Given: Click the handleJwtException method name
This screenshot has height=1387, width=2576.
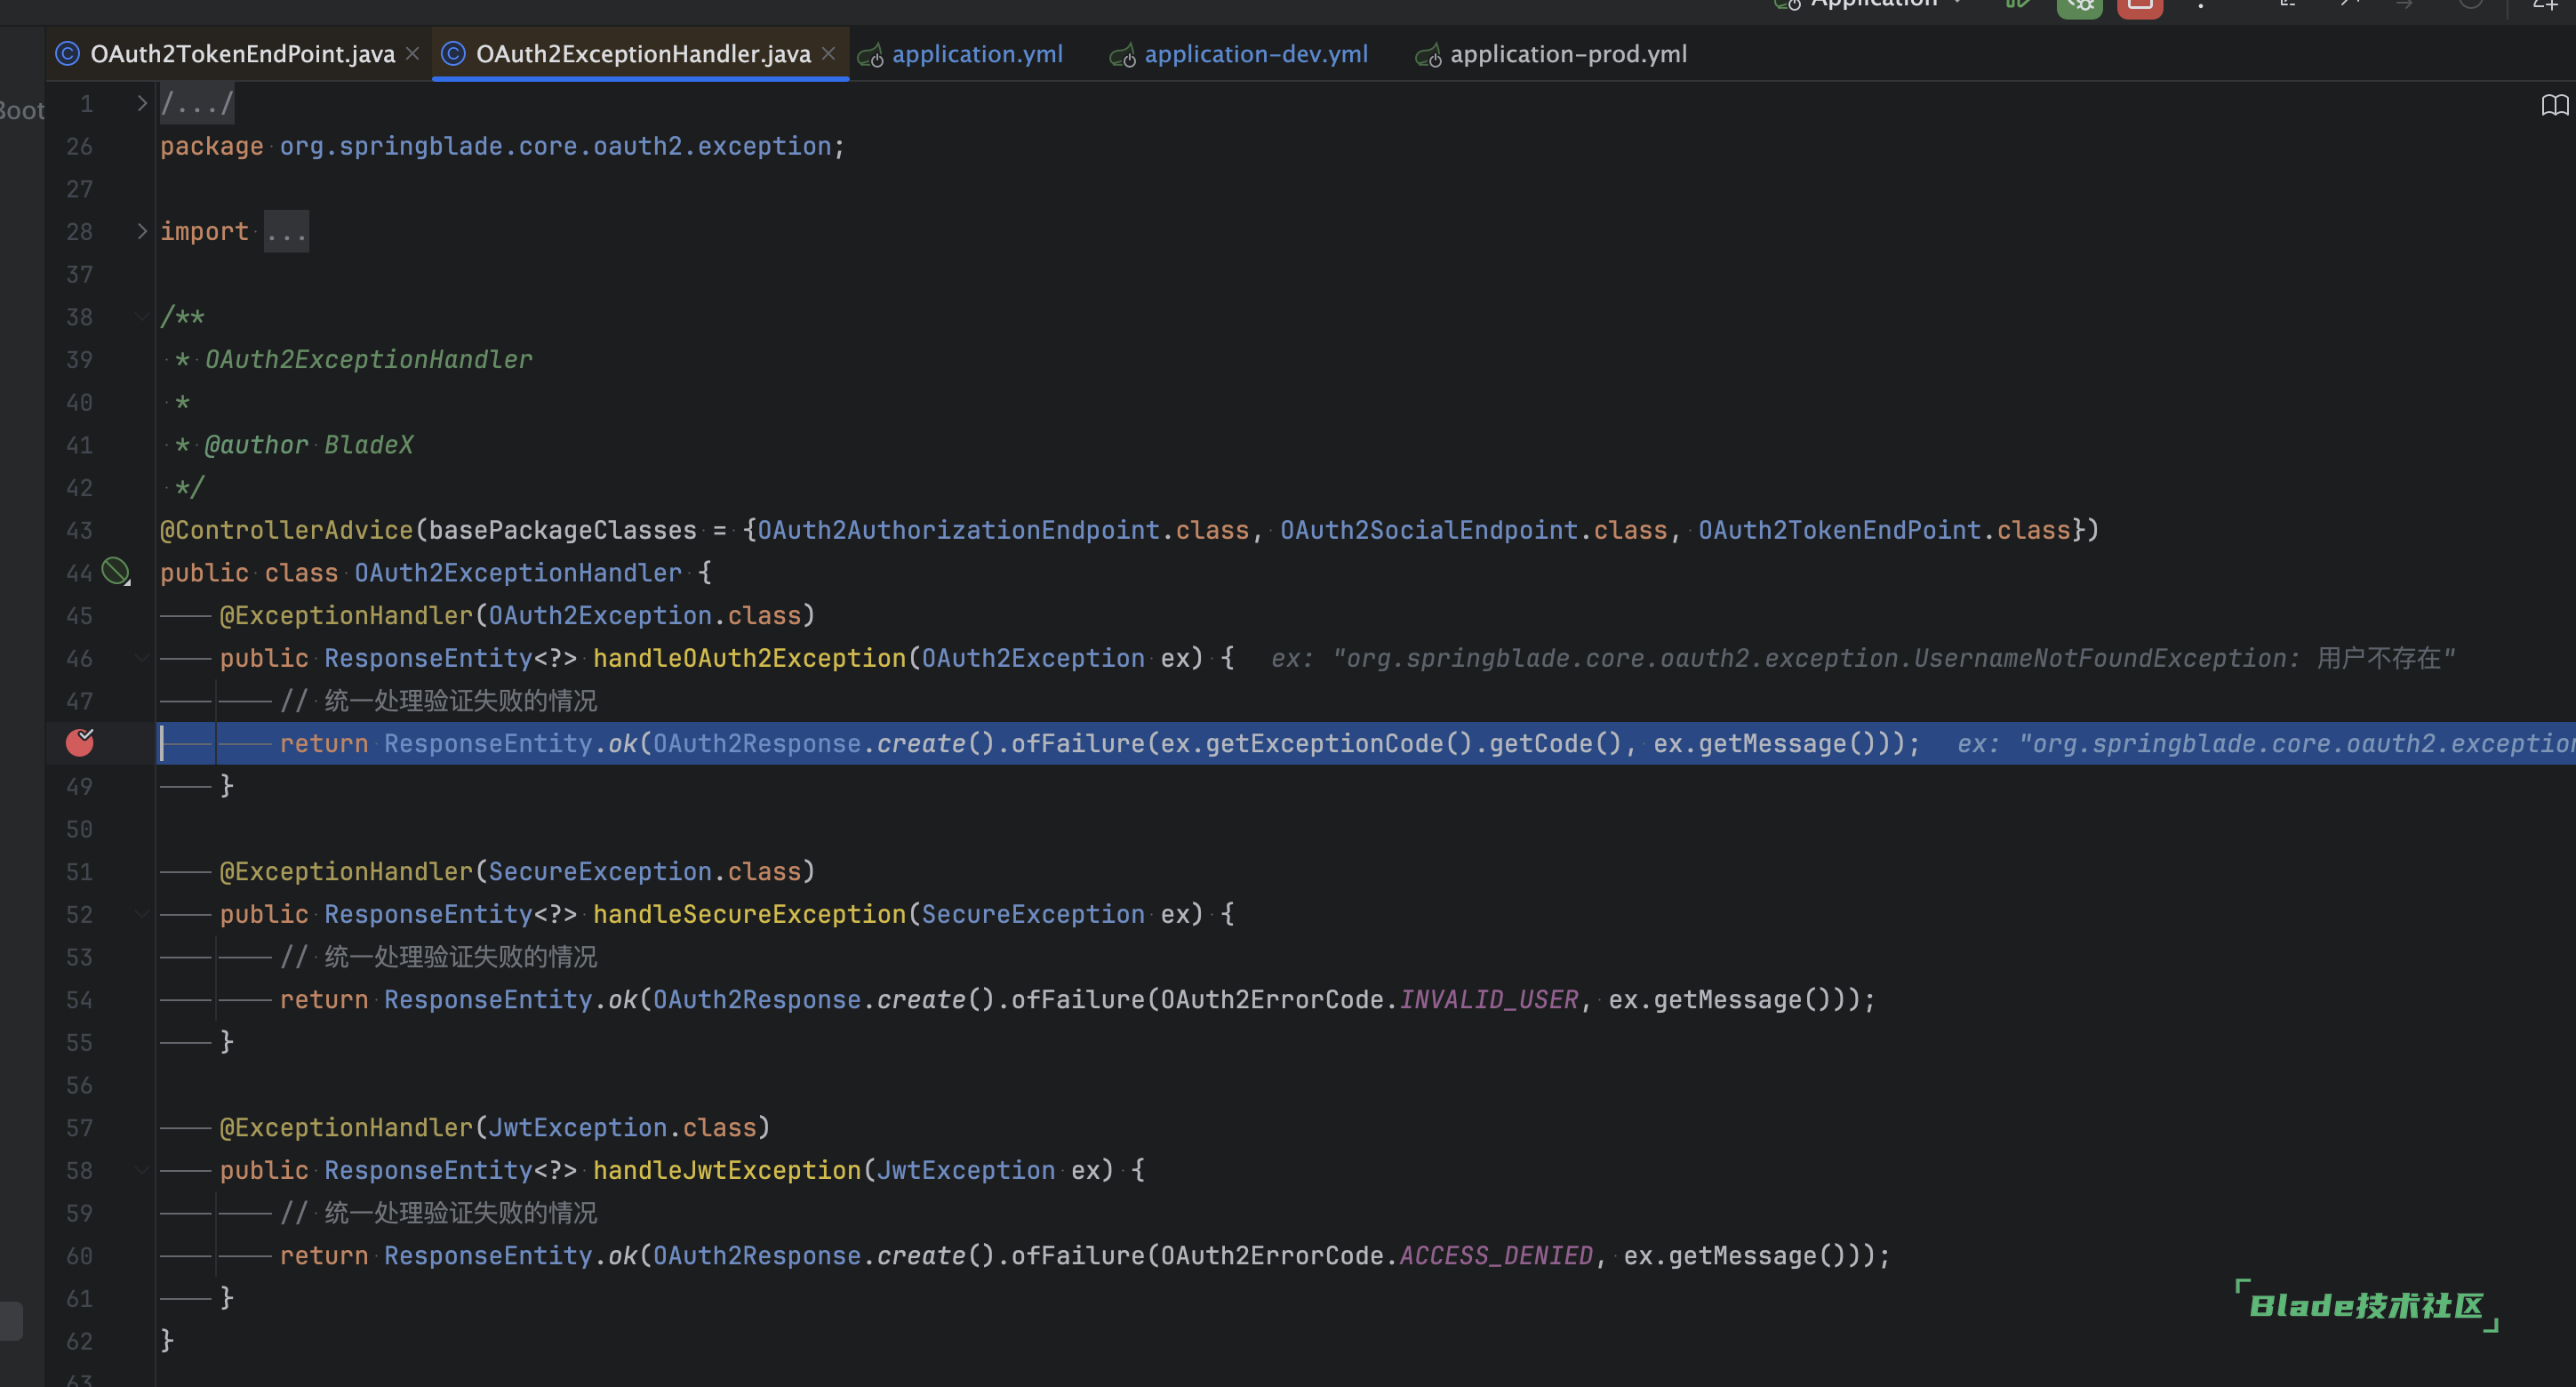Looking at the screenshot, I should click(727, 1170).
